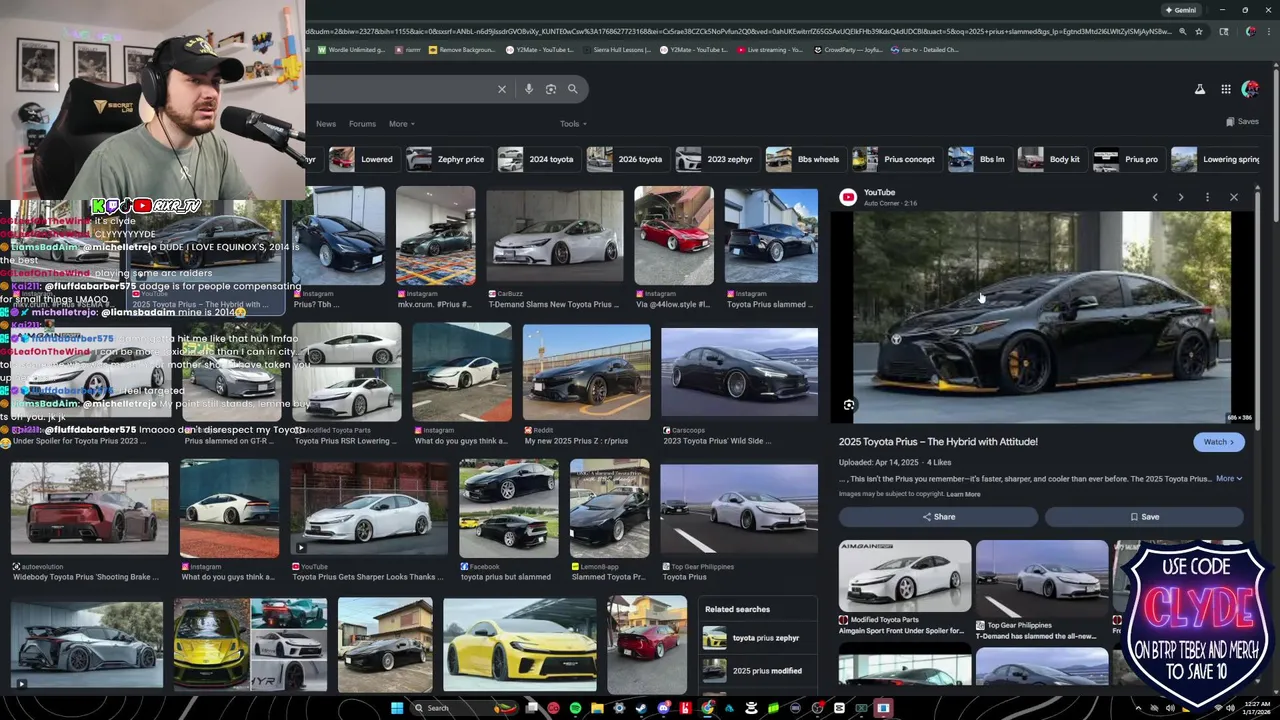This screenshot has width=1280, height=720.
Task: Expand the More search categories menu
Action: coord(401,124)
